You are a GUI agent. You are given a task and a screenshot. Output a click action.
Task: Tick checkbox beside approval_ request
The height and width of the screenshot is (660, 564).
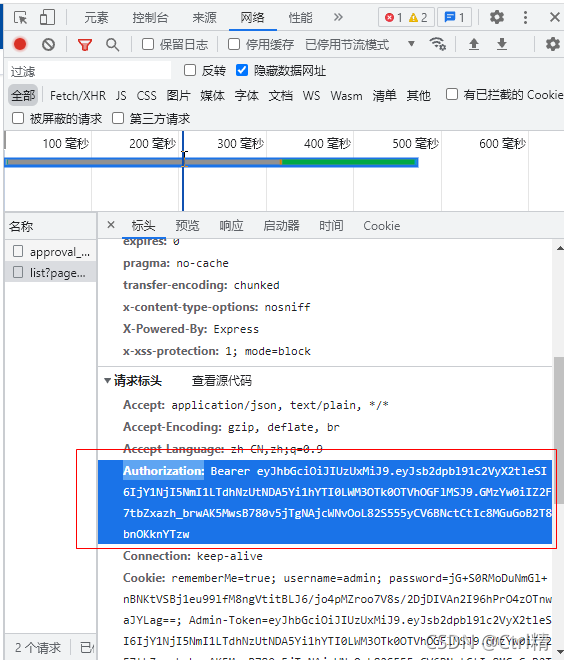pos(18,251)
